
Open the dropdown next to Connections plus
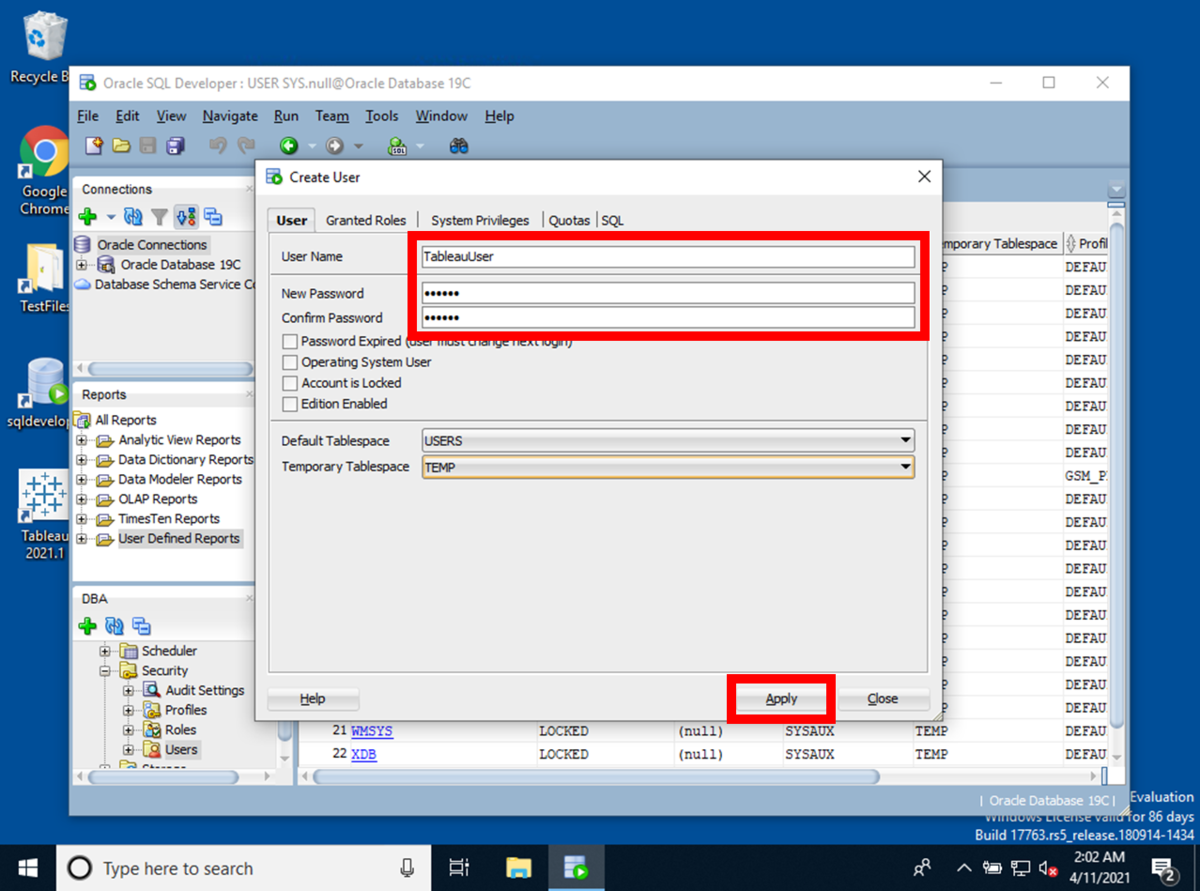tap(111, 217)
